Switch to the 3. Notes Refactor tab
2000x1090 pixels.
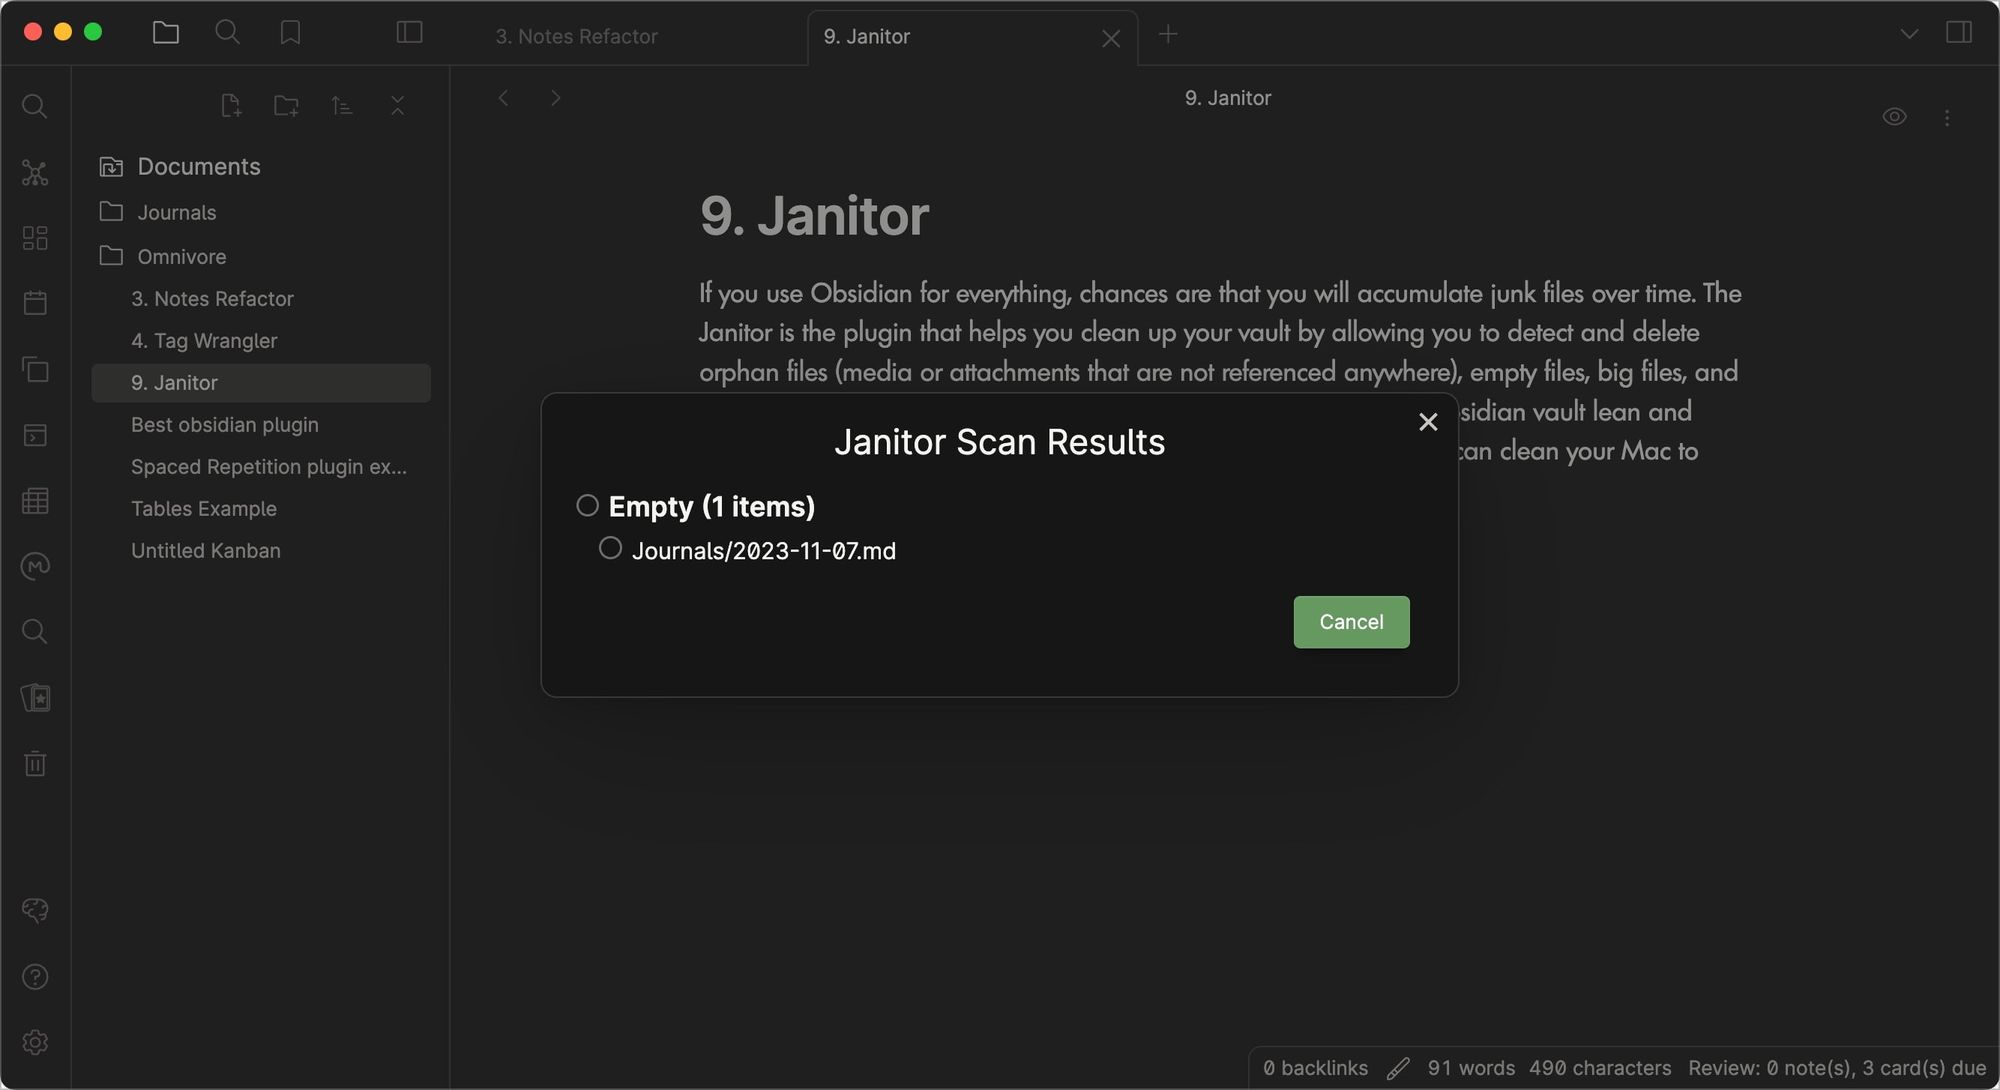click(x=576, y=36)
